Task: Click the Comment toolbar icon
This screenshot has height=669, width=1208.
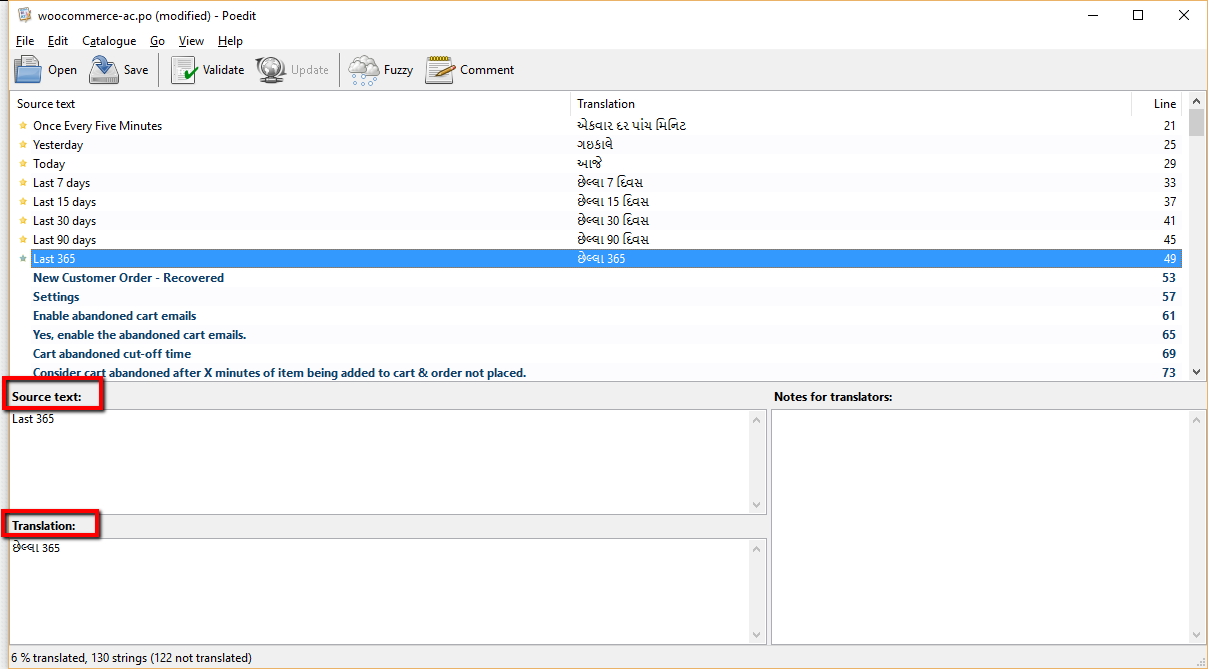Action: 440,70
